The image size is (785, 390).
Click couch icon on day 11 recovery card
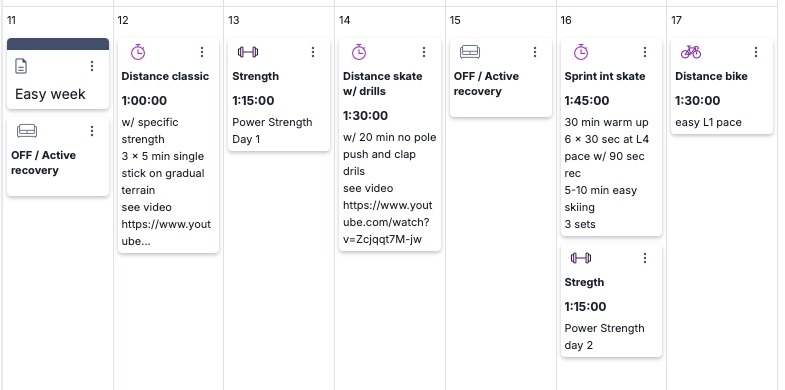click(x=27, y=131)
